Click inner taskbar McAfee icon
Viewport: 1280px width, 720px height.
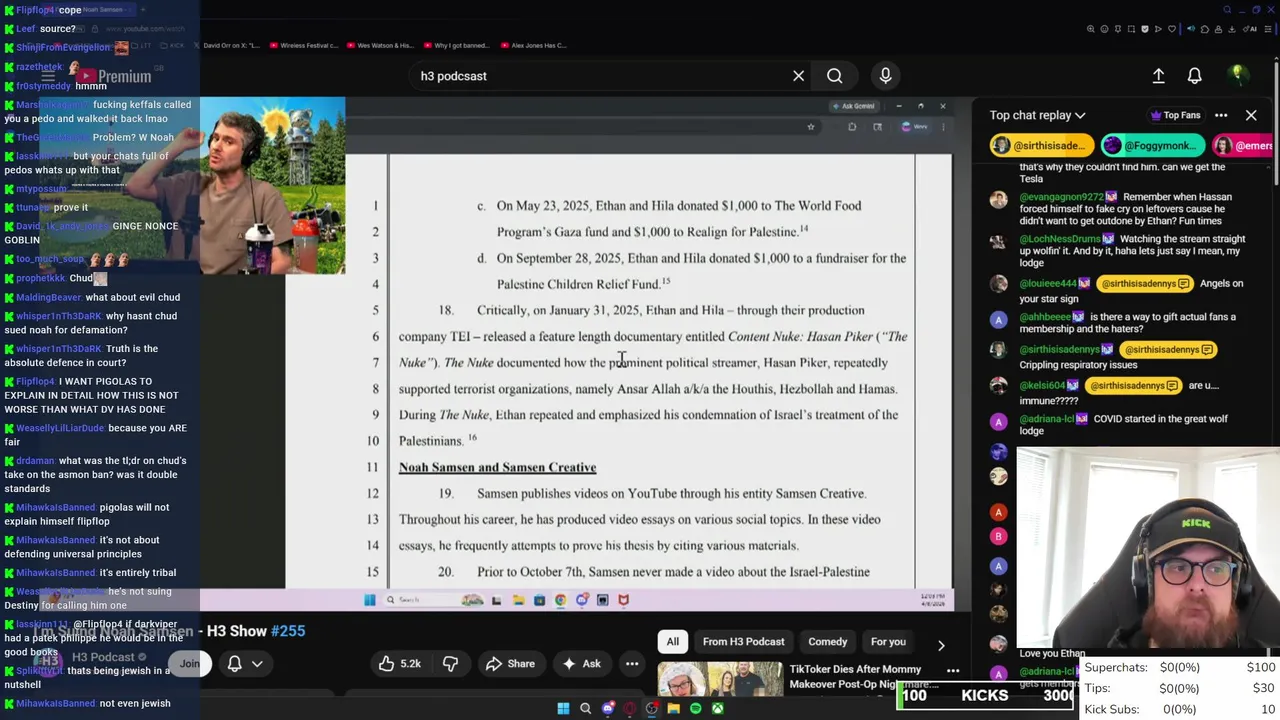click(x=623, y=600)
